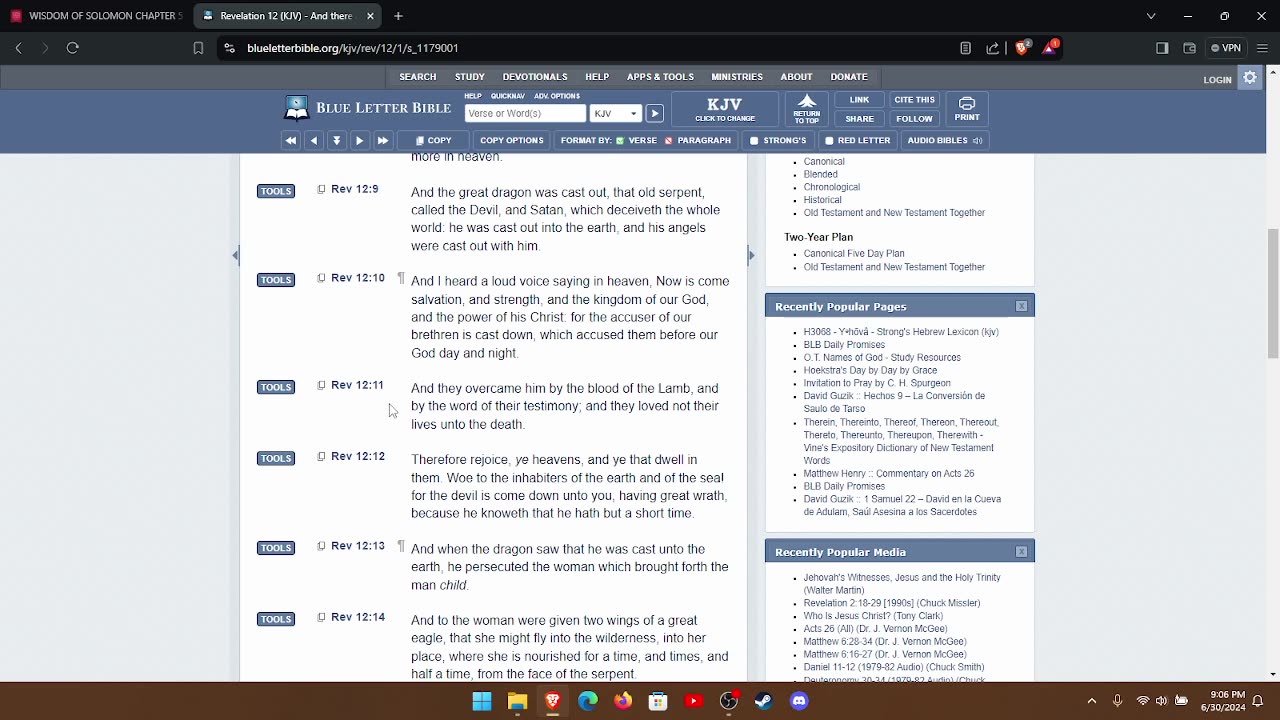The image size is (1280, 720).
Task: Open Chronological reading plan link
Action: pyautogui.click(x=832, y=187)
